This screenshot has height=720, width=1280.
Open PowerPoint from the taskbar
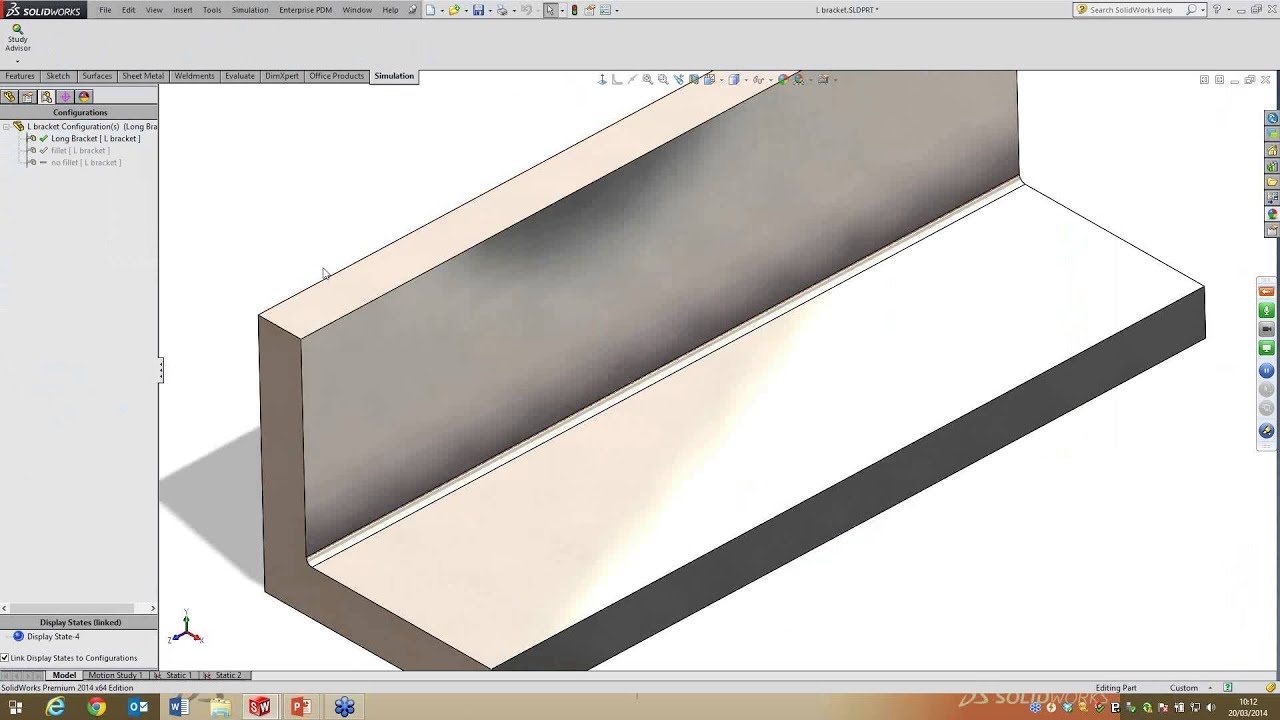(300, 707)
